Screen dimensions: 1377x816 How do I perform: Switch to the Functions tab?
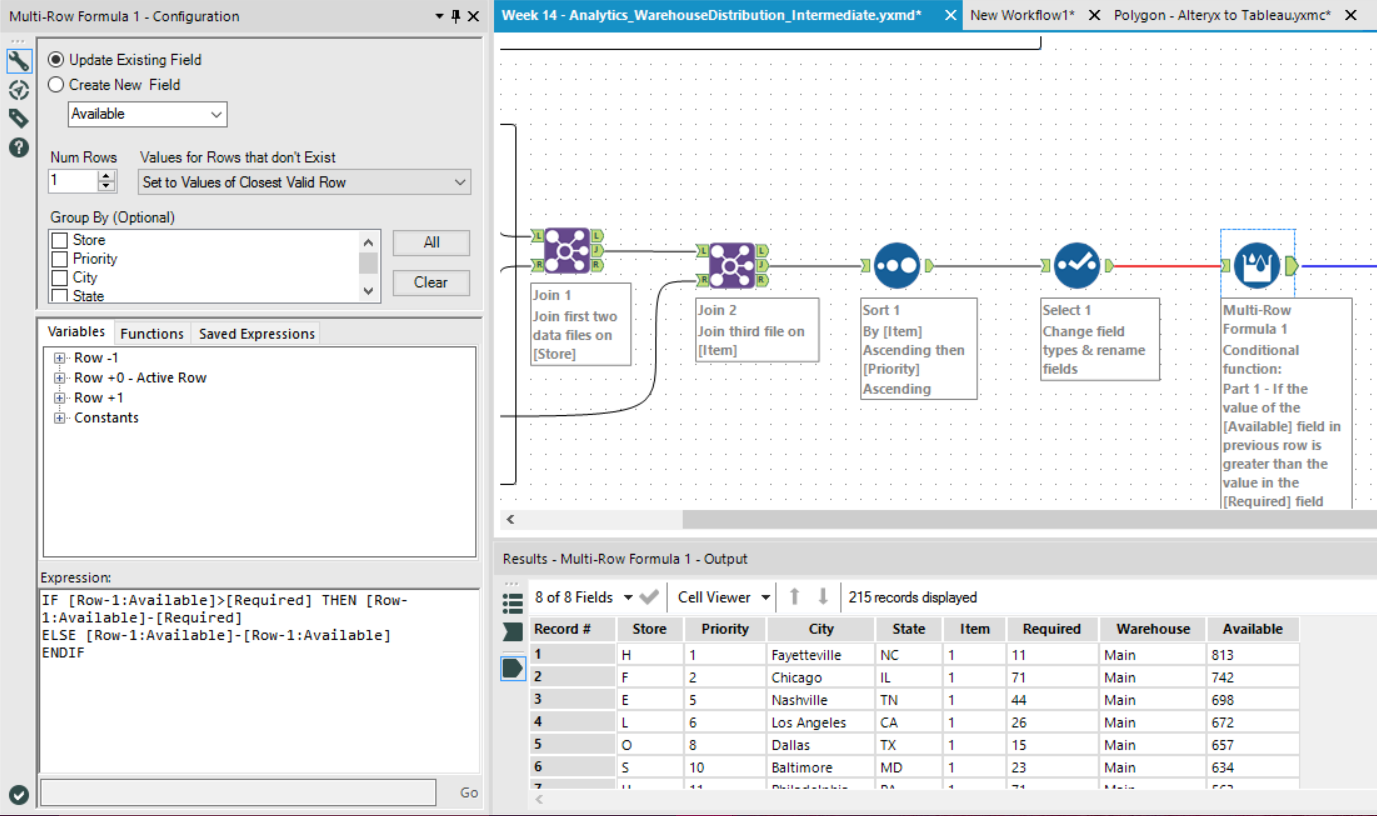pyautogui.click(x=152, y=334)
